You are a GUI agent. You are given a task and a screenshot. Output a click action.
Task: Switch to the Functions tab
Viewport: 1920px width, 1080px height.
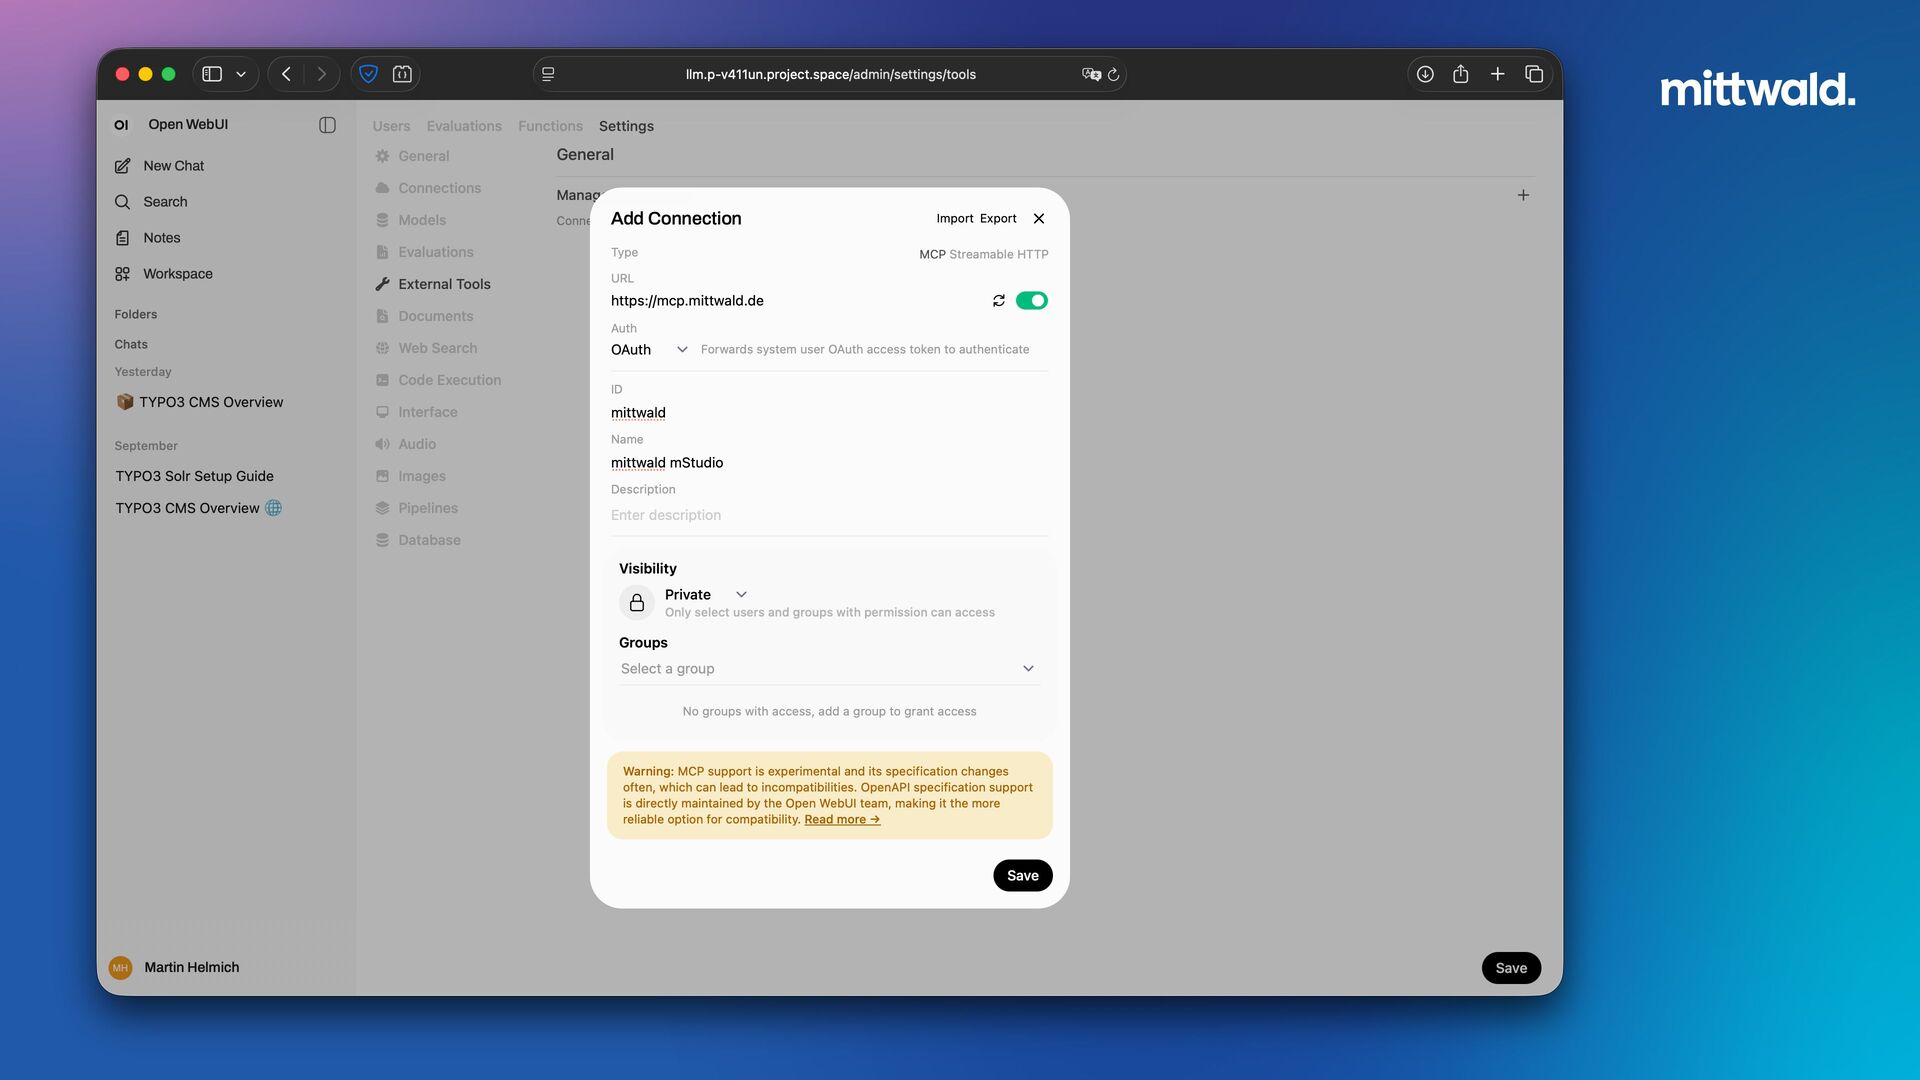point(550,126)
